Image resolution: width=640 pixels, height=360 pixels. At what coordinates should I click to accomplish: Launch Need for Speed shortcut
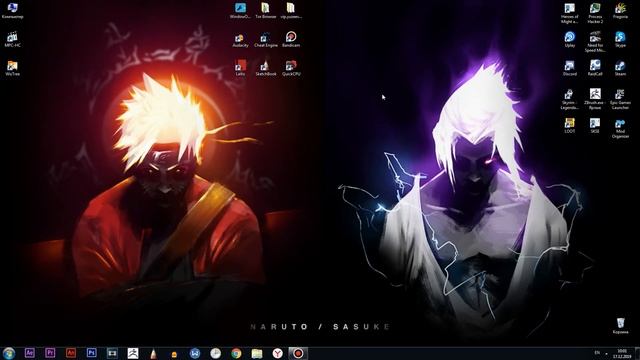[x=595, y=42]
